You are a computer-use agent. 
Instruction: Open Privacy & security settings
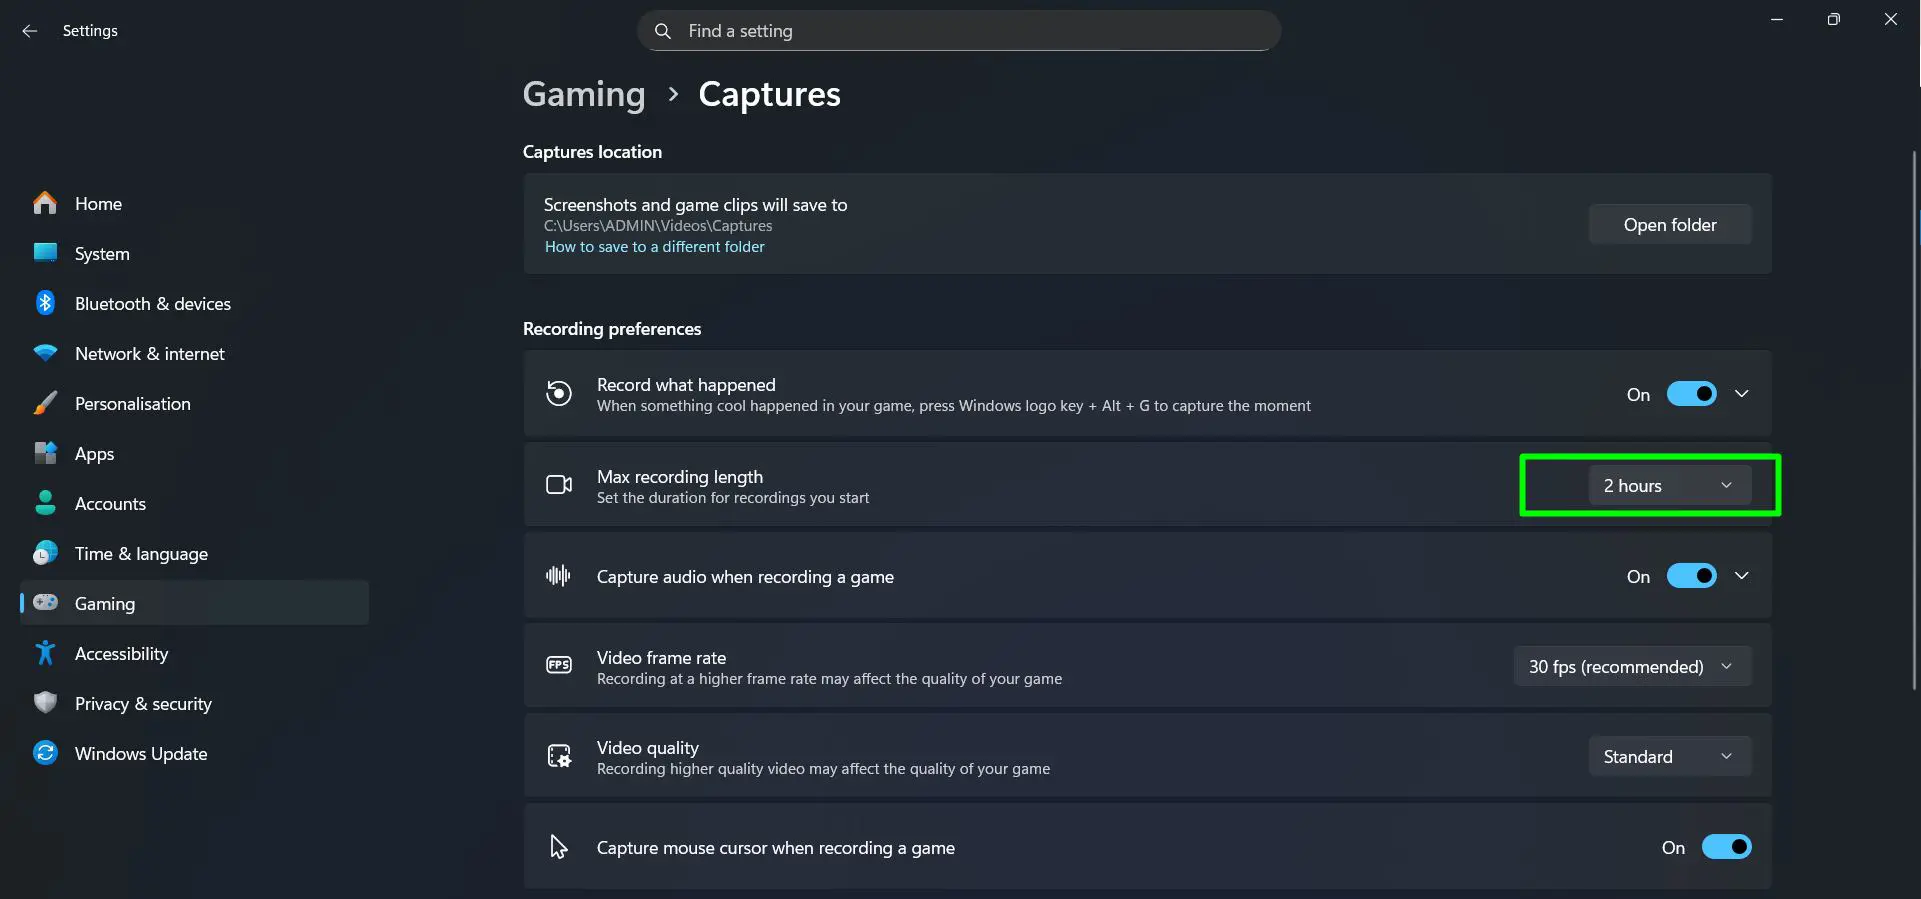click(x=143, y=703)
